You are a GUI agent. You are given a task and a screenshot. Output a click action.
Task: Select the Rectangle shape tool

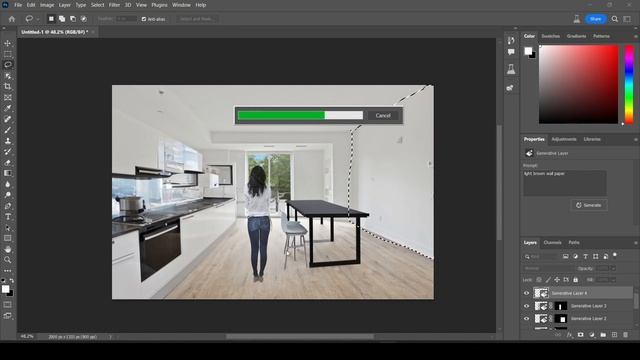(7, 238)
